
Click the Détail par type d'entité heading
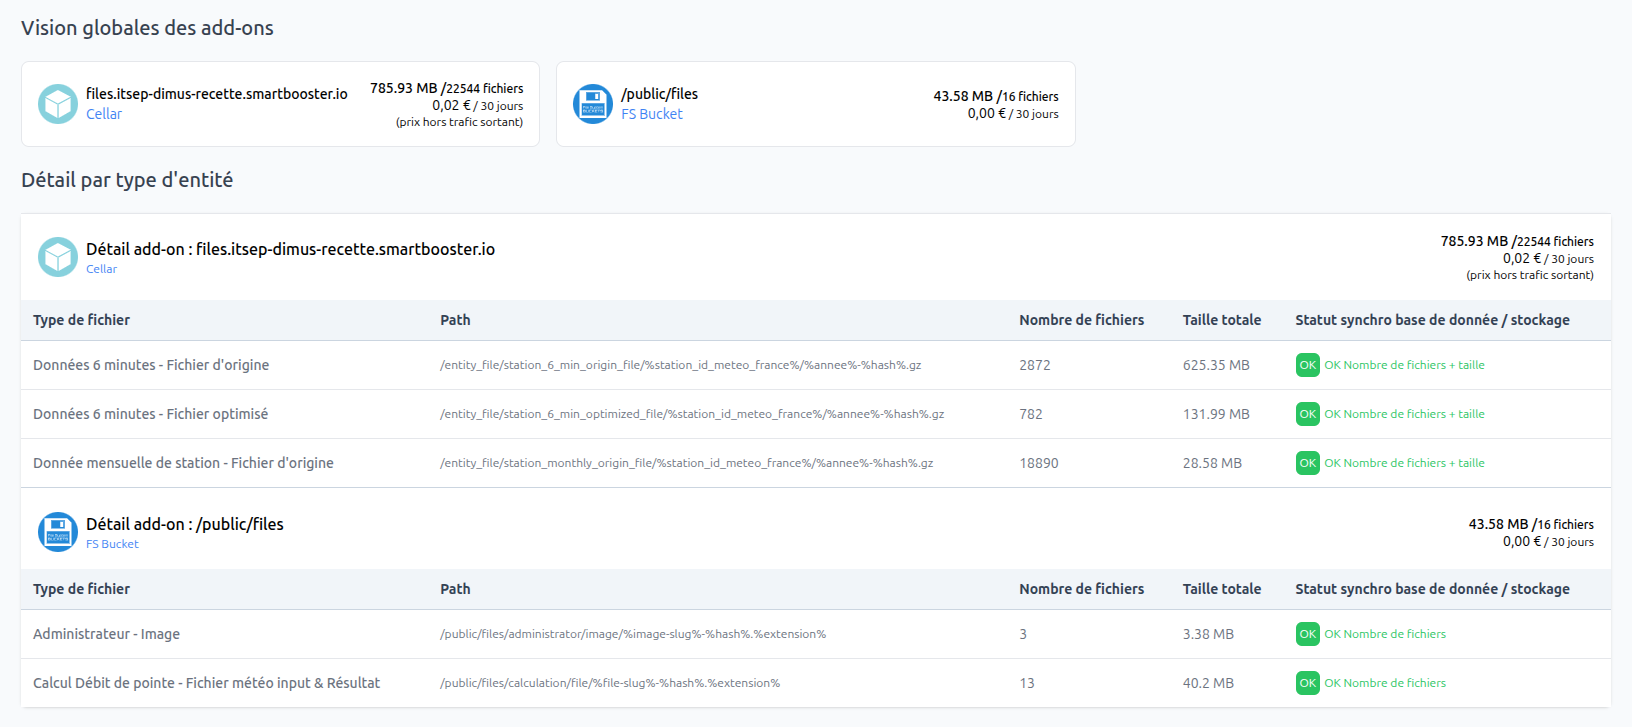click(127, 180)
